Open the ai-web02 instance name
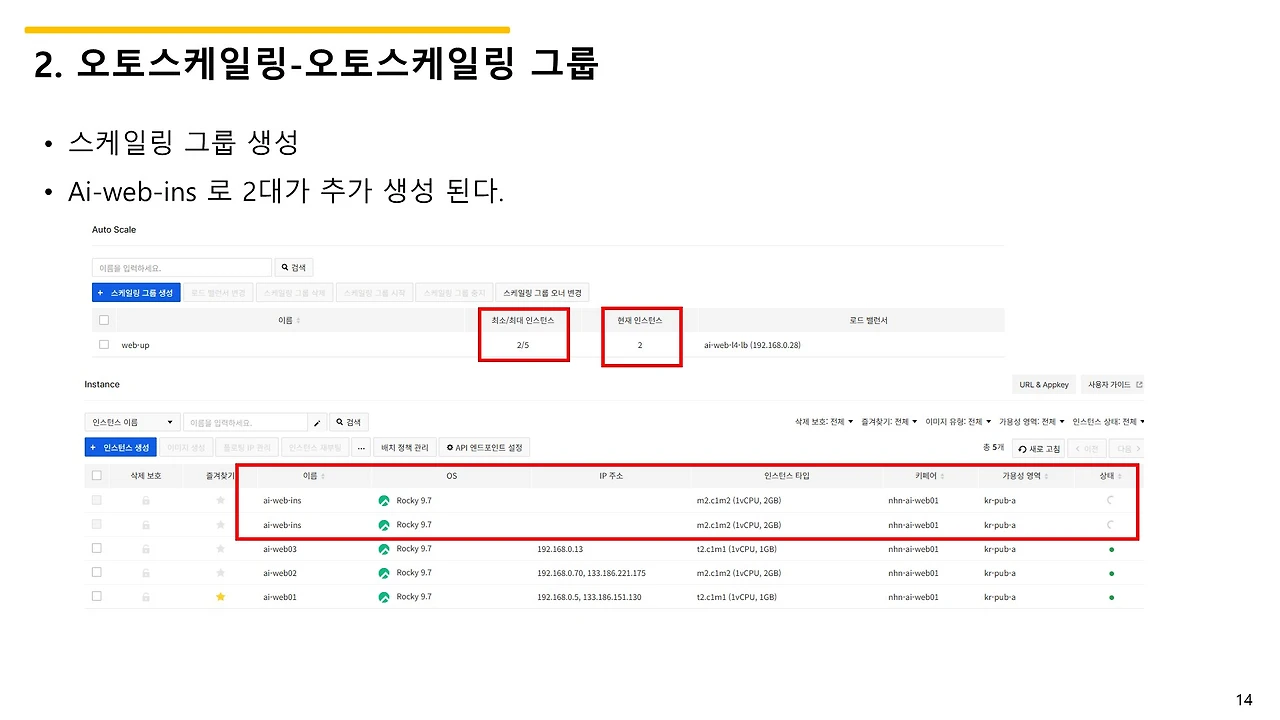The height and width of the screenshot is (720, 1280). click(x=280, y=573)
